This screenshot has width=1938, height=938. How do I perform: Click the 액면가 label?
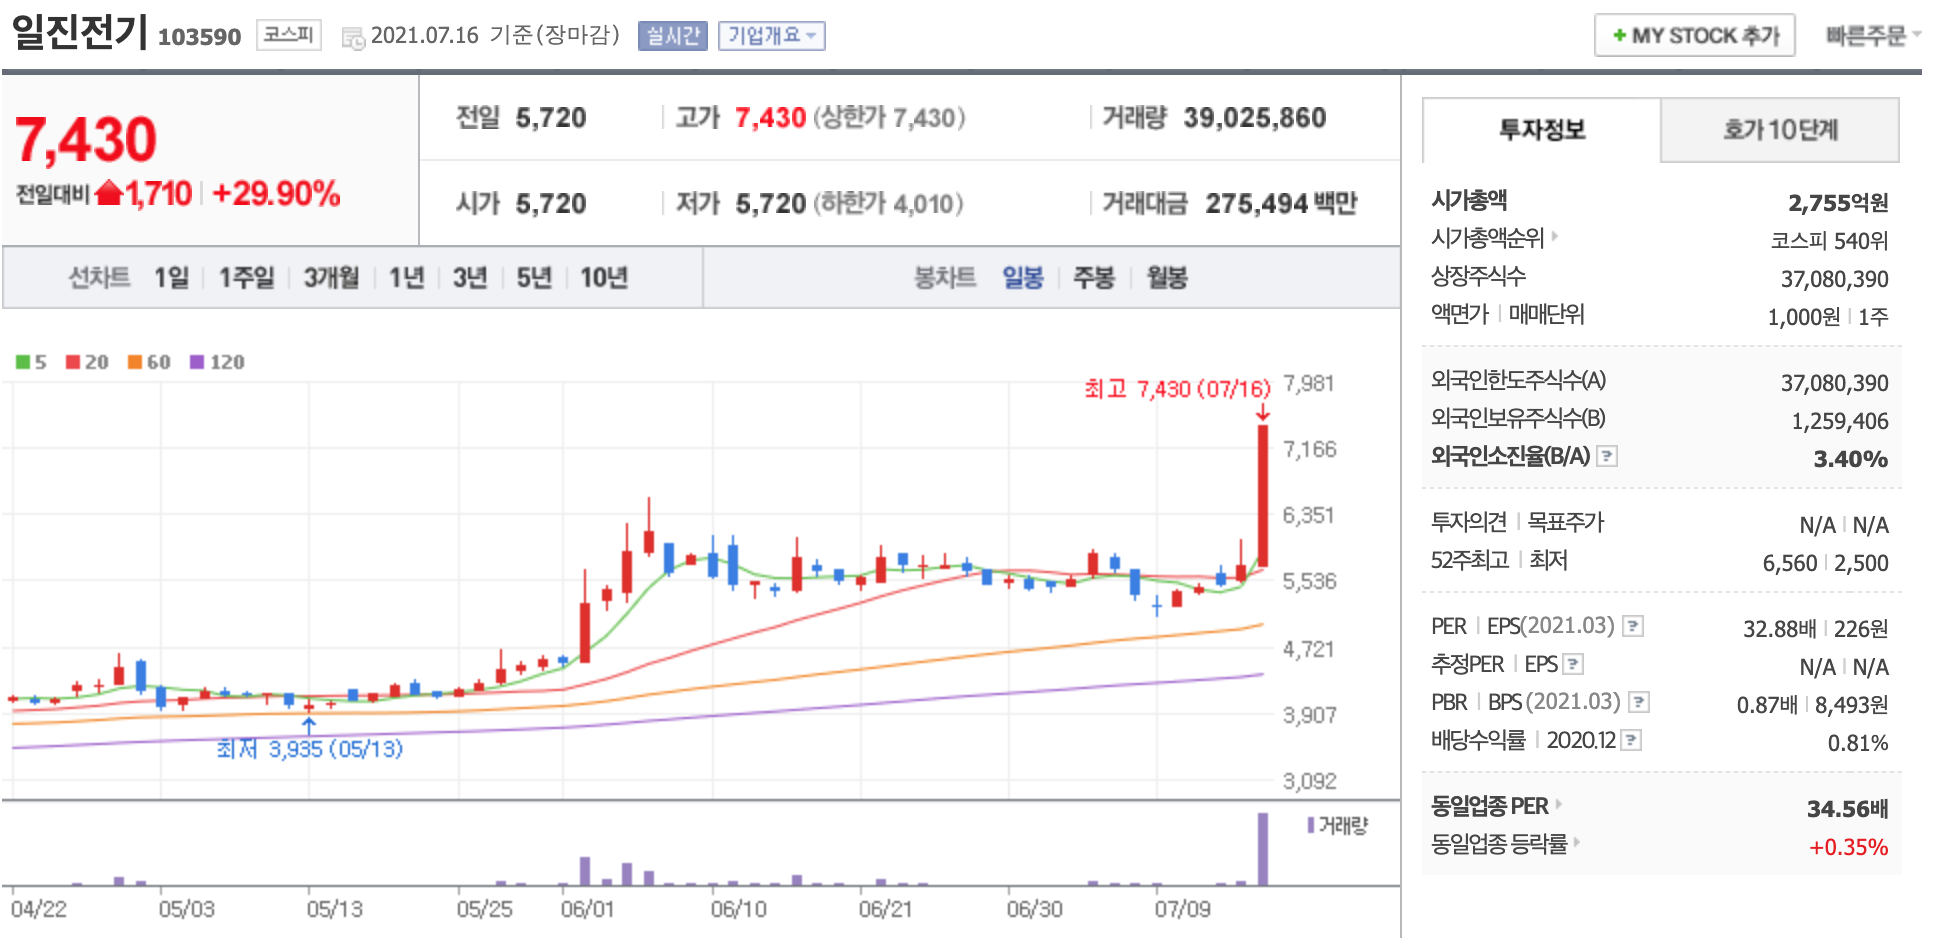[1460, 314]
